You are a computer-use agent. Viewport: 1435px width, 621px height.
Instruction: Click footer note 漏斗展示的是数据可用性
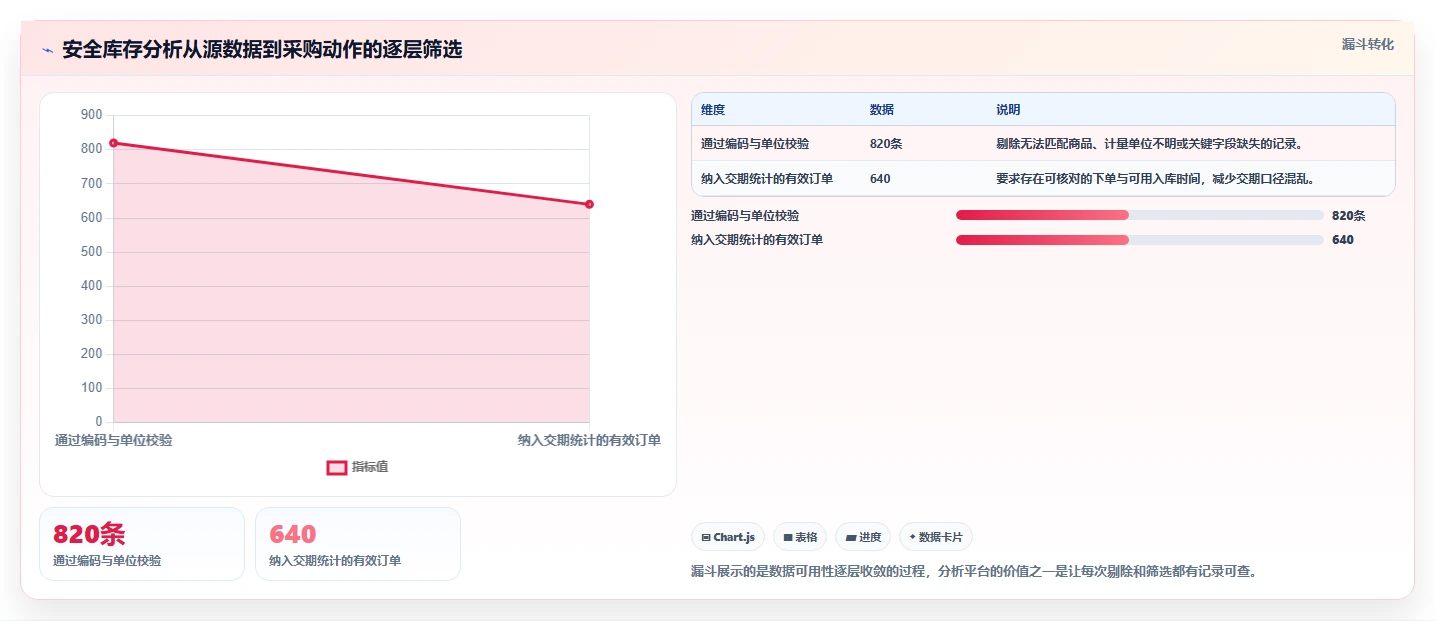(x=973, y=572)
